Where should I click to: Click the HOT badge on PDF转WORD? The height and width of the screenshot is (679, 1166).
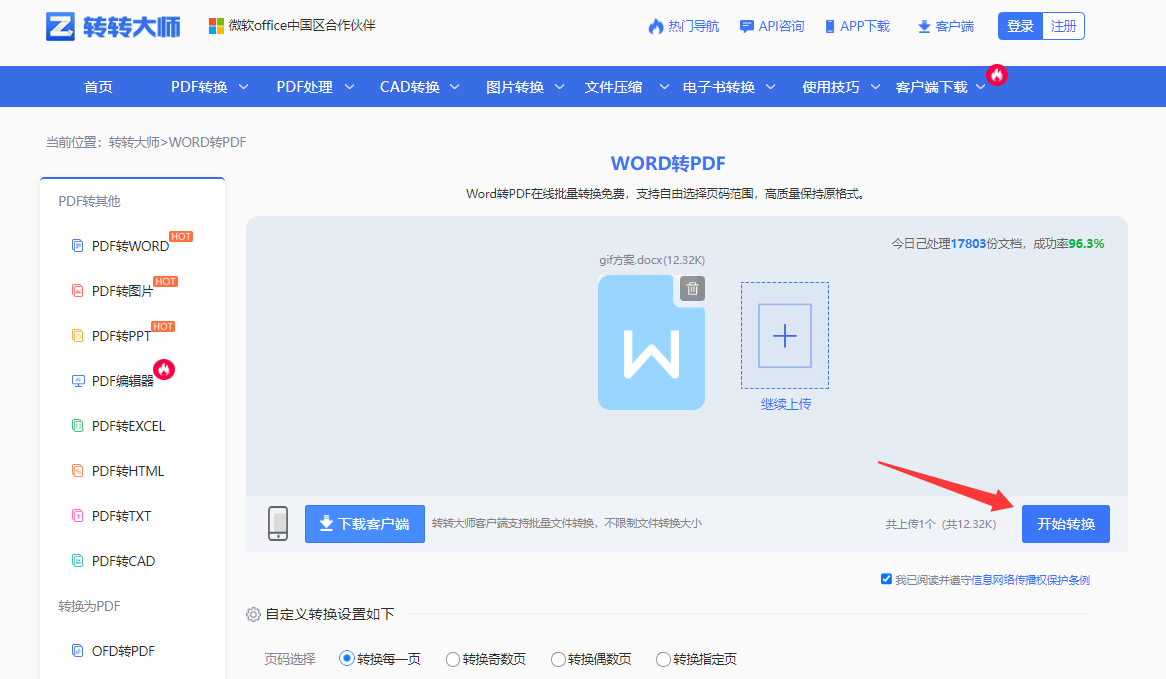point(181,236)
